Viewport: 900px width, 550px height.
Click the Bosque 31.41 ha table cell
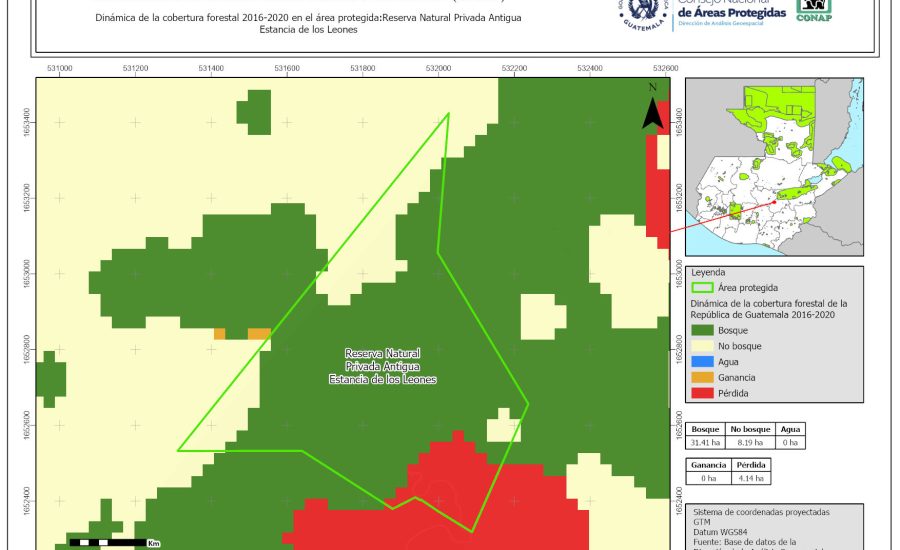click(706, 441)
